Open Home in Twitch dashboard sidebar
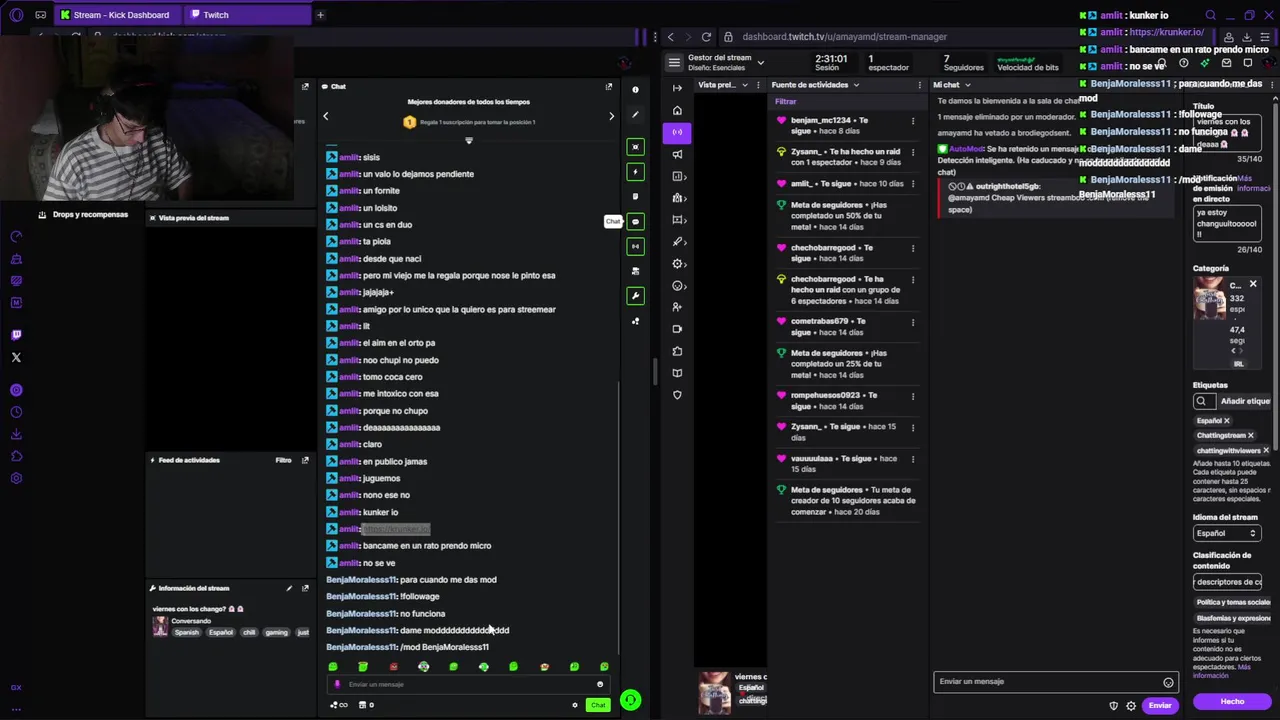 677,110
